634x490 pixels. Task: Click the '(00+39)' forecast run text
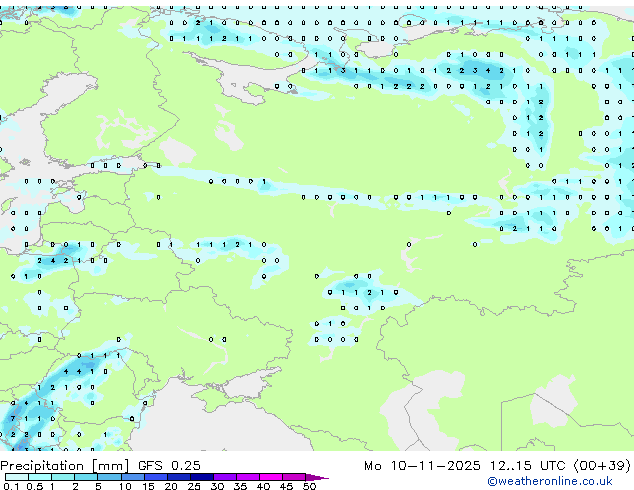click(x=602, y=466)
